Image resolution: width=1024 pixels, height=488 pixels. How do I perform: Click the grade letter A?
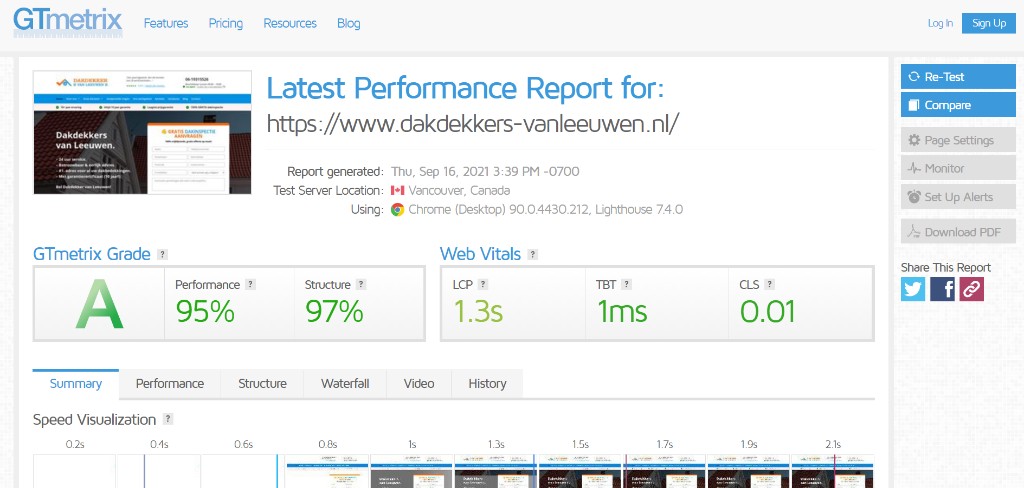(x=99, y=305)
